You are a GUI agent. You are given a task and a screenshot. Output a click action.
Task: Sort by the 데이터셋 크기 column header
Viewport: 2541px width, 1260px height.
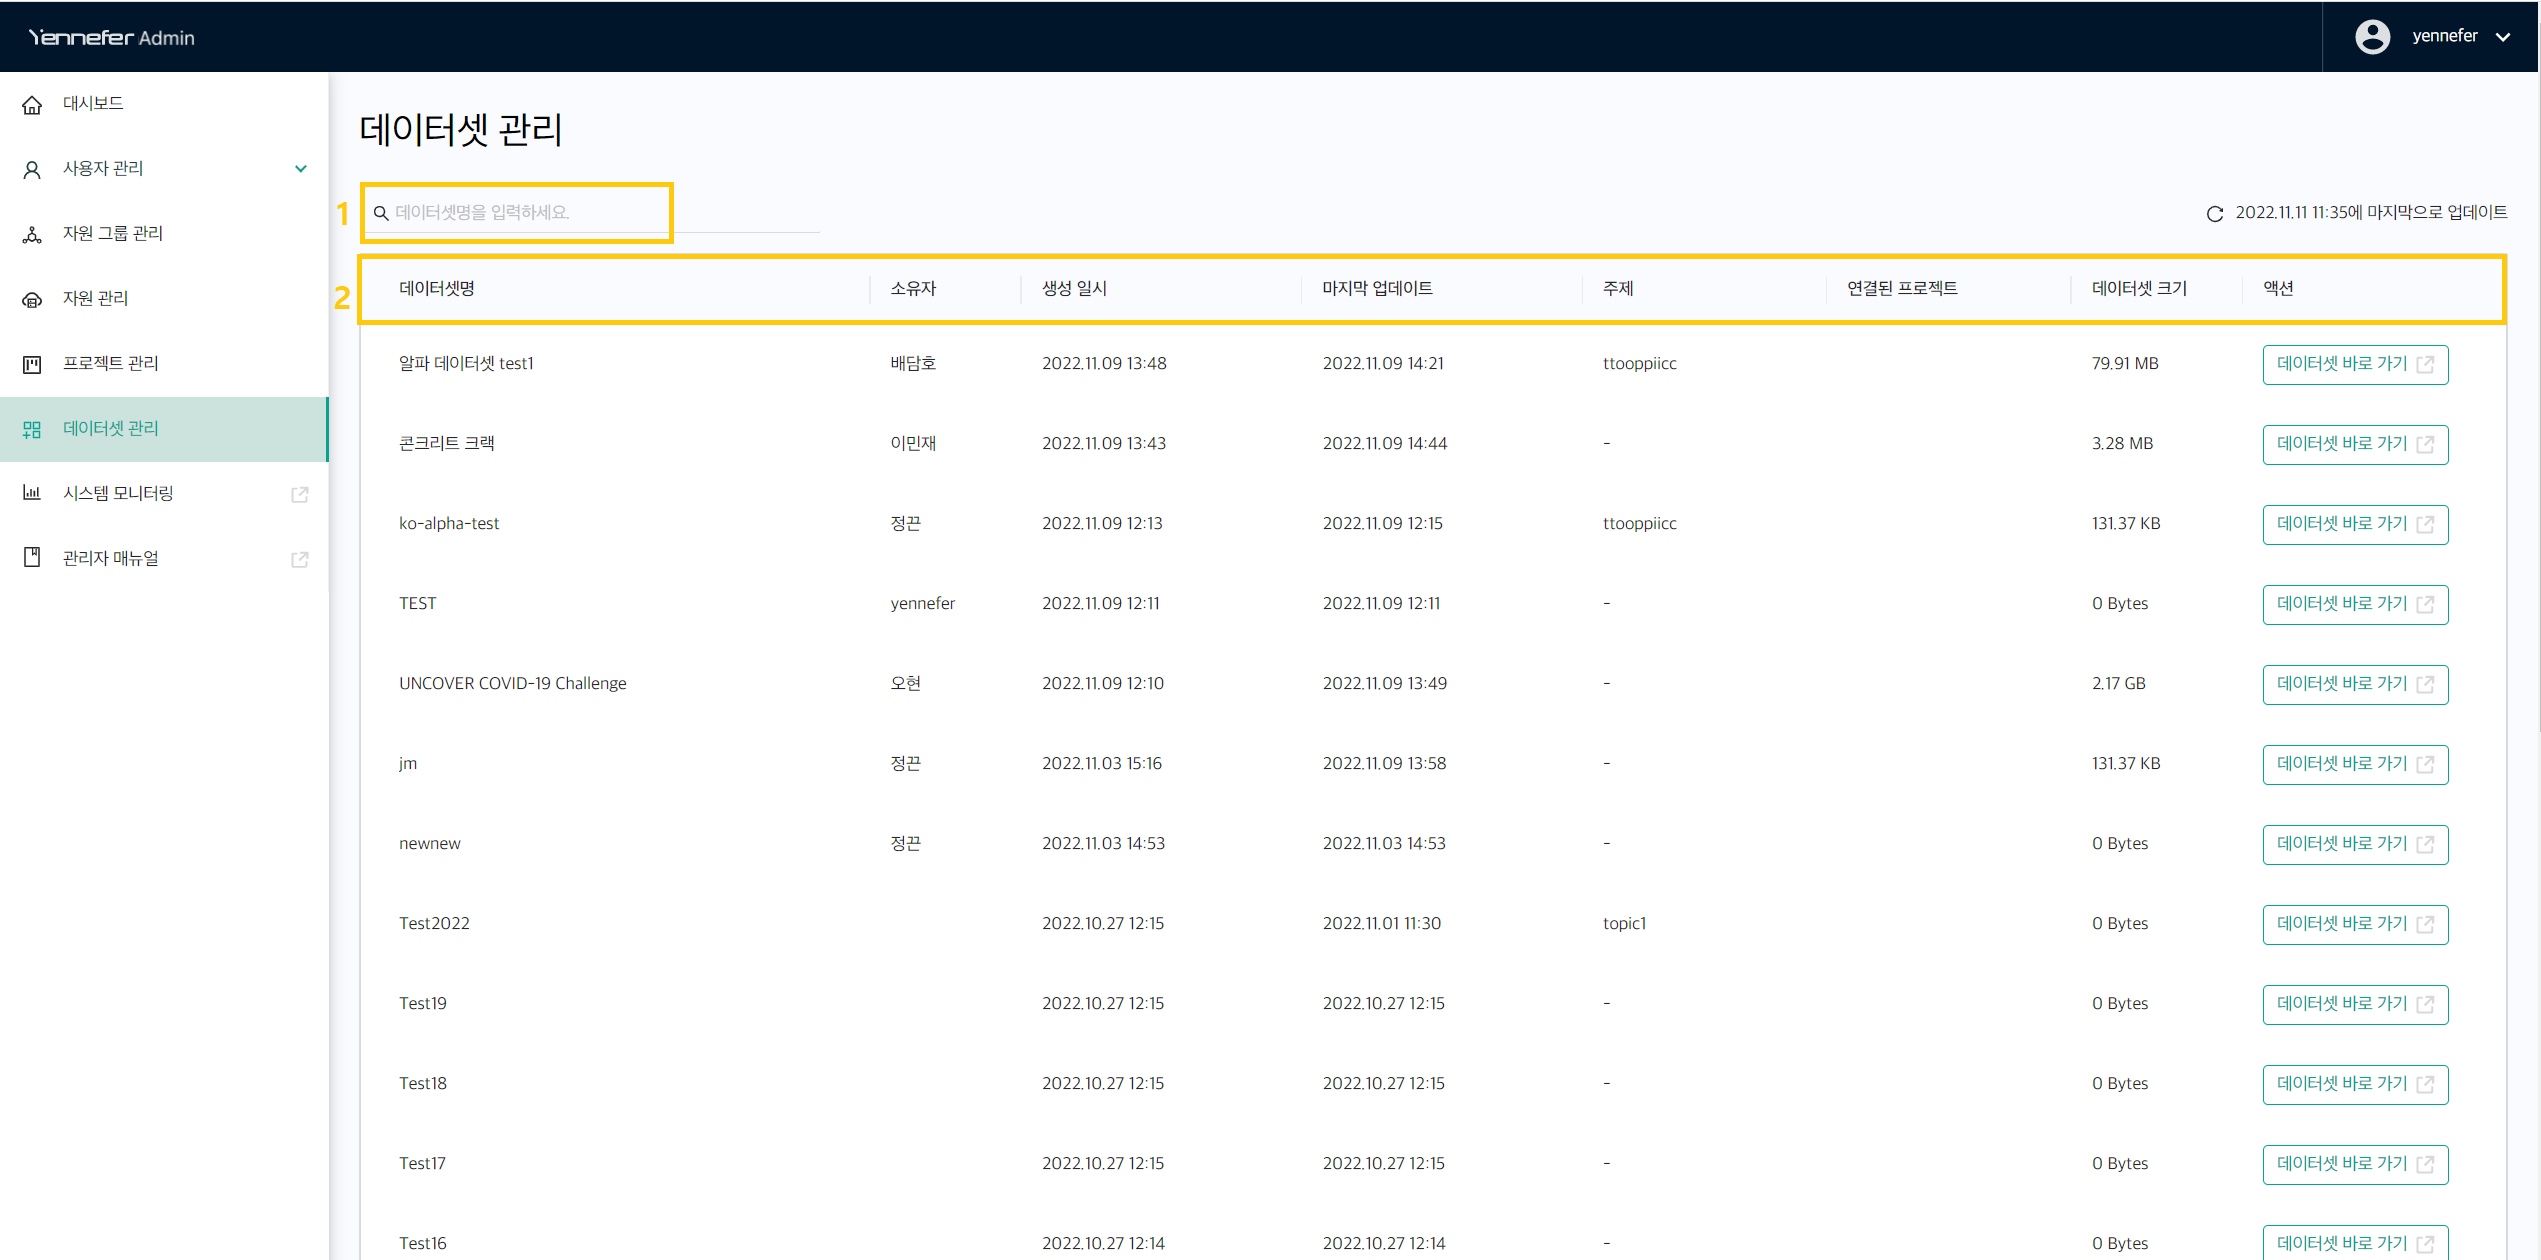[x=2138, y=289]
